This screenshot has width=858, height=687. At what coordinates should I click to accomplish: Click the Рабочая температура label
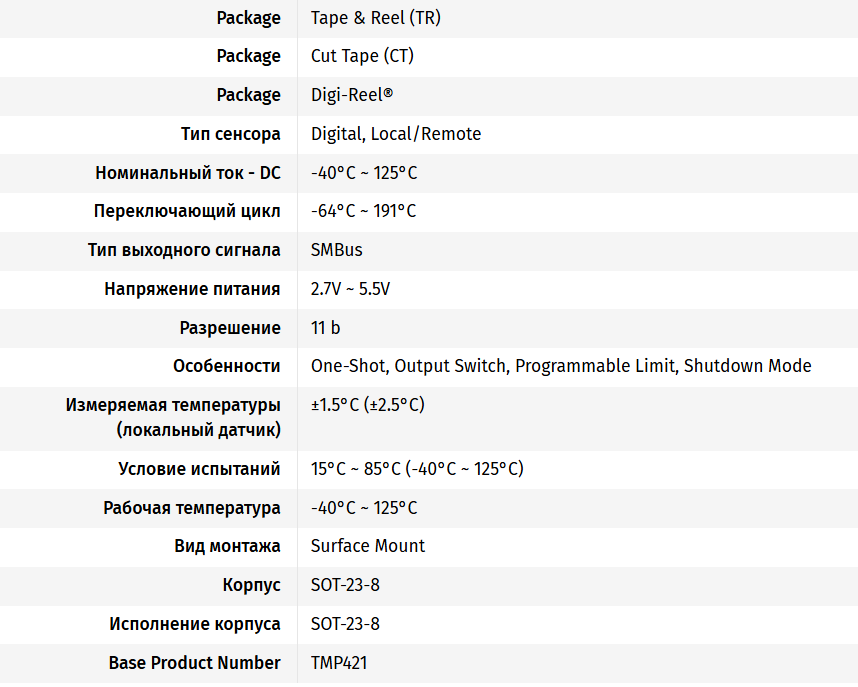pos(192,508)
